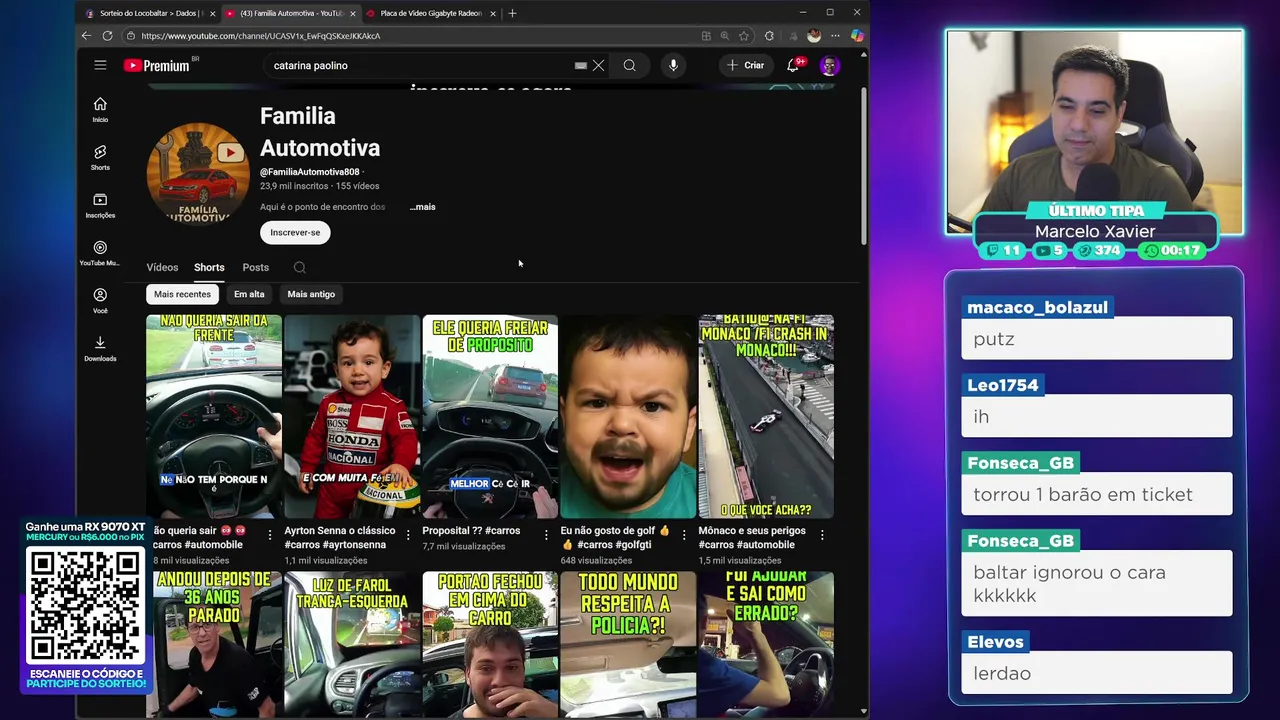The image size is (1280, 720).
Task: Click the page vertical scrollbar
Action: (x=864, y=166)
